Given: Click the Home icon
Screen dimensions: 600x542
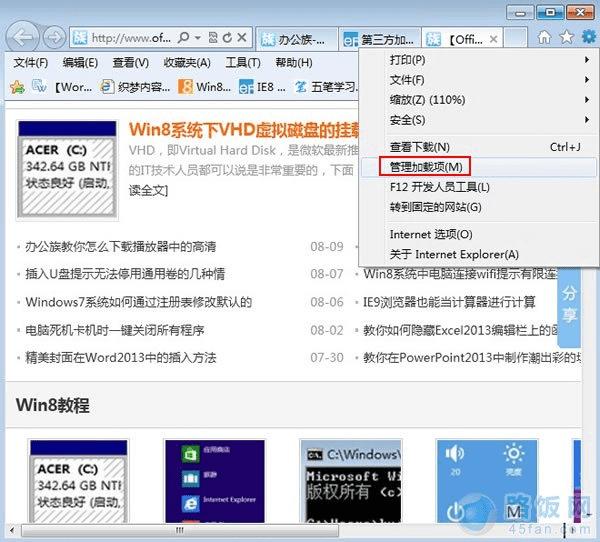Looking at the screenshot, I should pyautogui.click(x=544, y=37).
